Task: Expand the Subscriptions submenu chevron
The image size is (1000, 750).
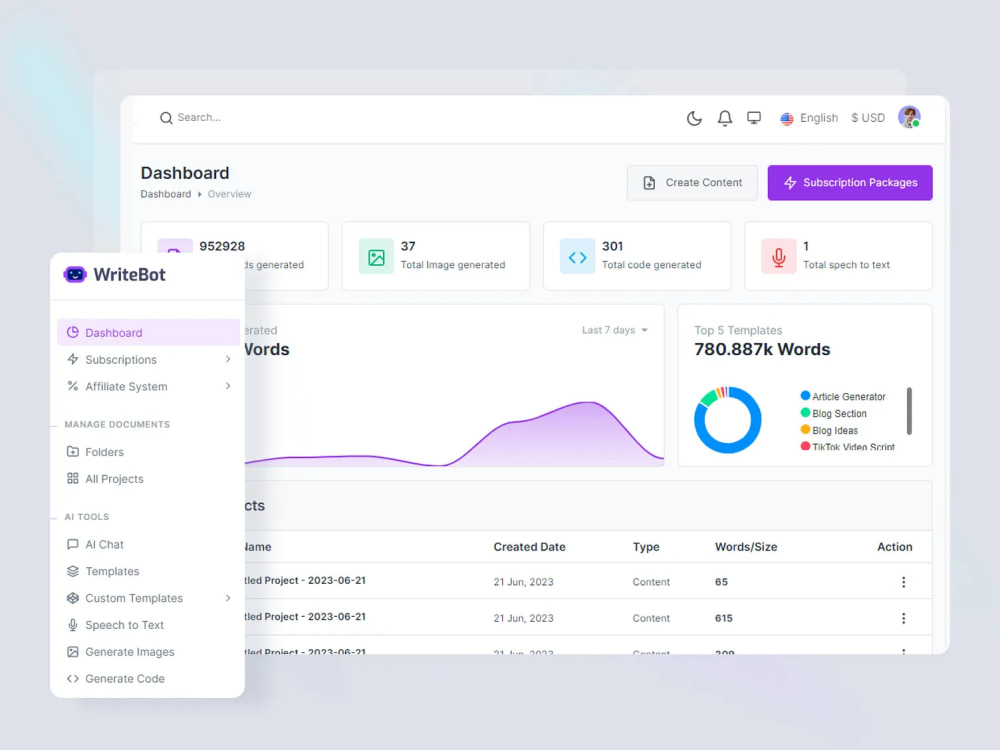Action: coord(228,359)
